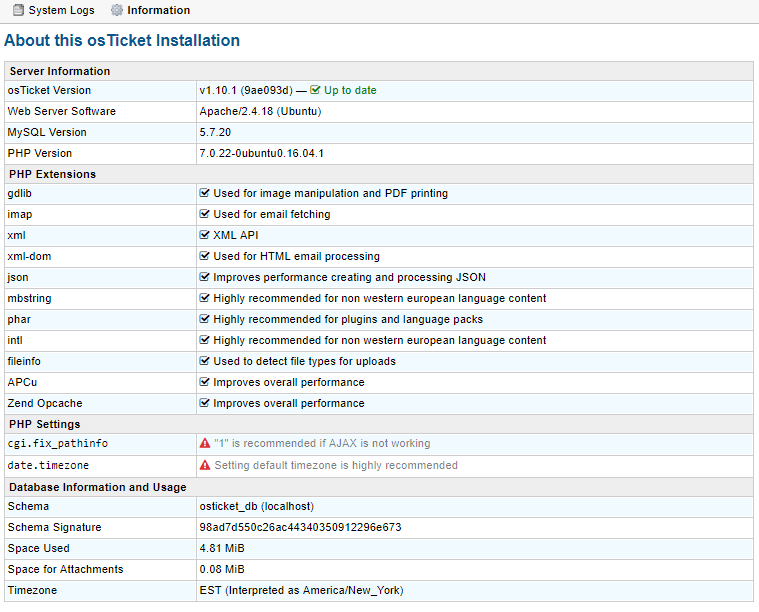Image resolution: width=759 pixels, height=612 pixels.
Task: Click the value Apache/2.4.18 (Ubuntu)
Action: click(260, 111)
